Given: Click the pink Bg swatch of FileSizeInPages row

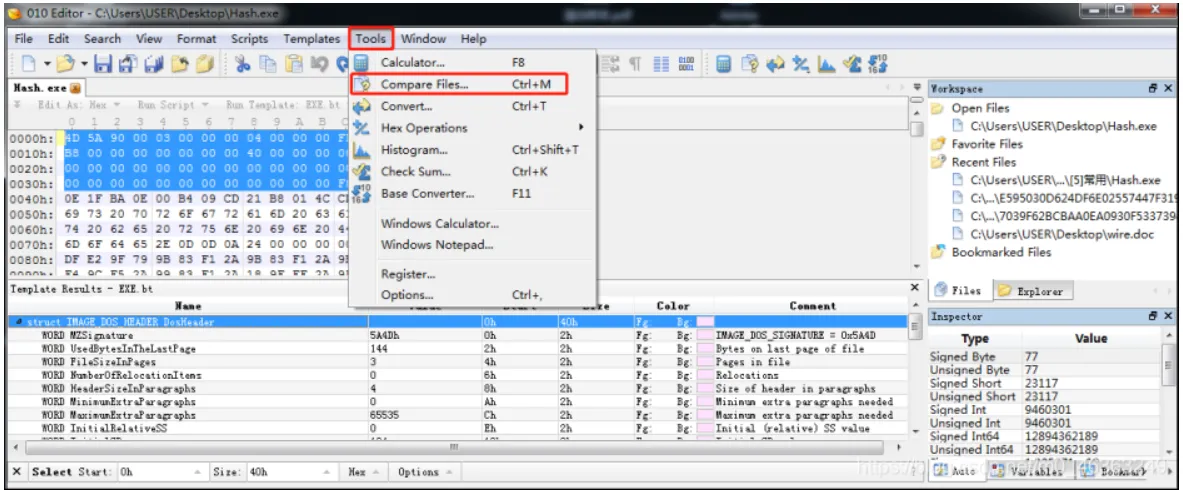Looking at the screenshot, I should tap(705, 362).
